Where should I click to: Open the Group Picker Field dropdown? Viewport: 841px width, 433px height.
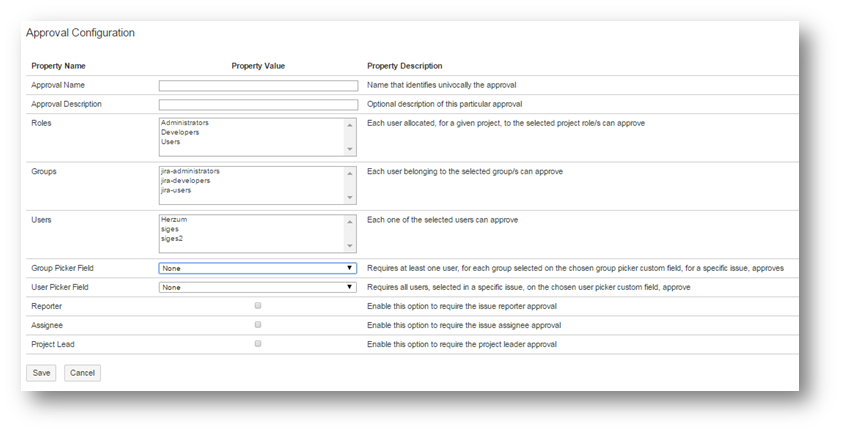point(257,268)
